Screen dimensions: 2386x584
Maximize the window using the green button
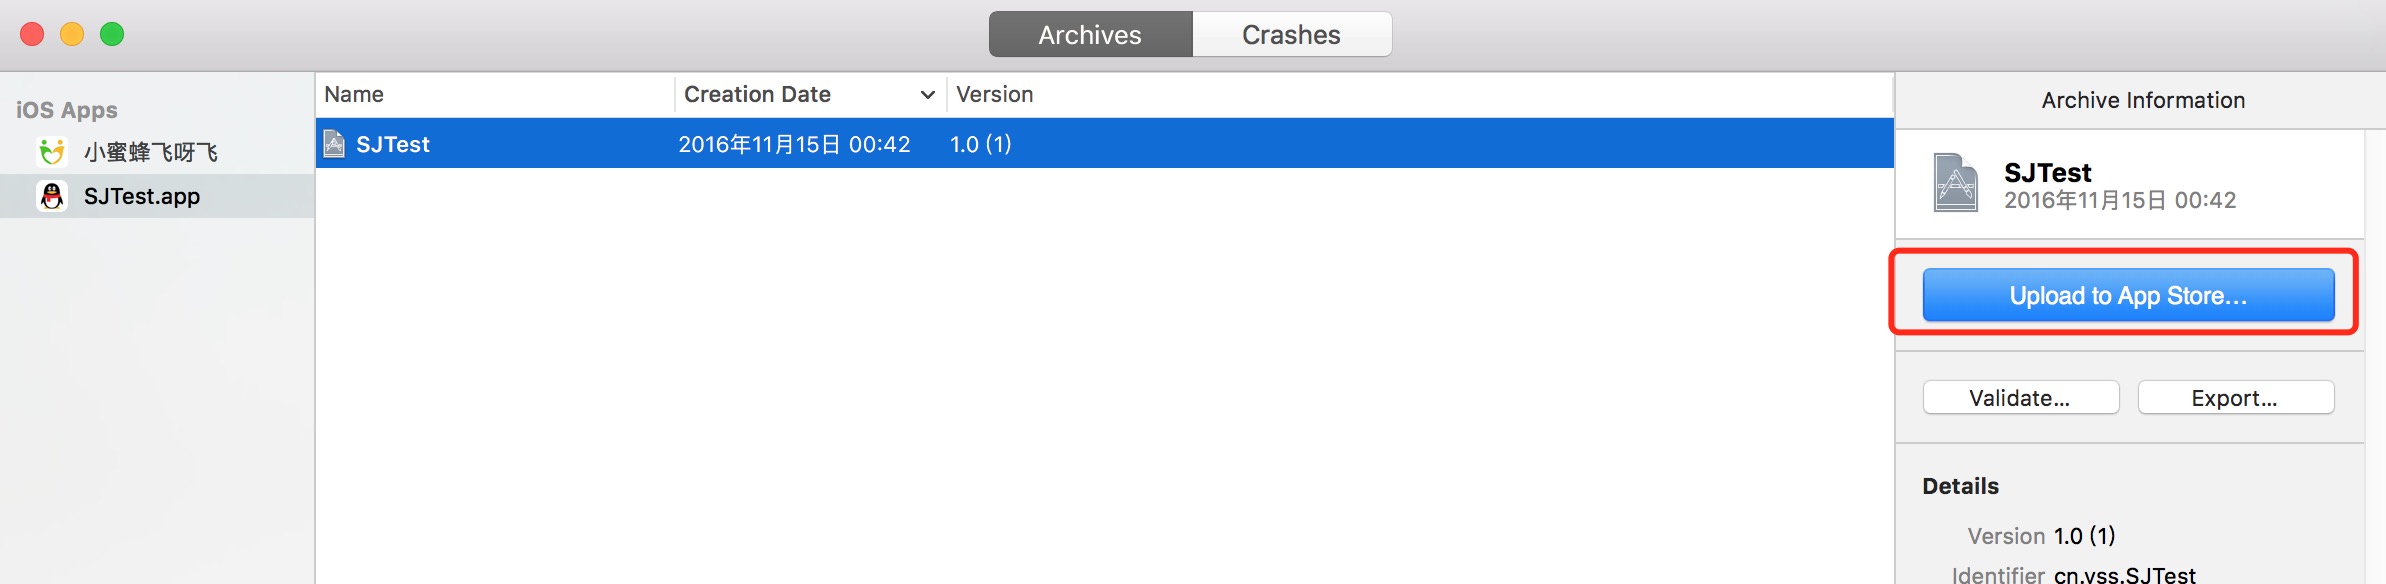pyautogui.click(x=112, y=34)
